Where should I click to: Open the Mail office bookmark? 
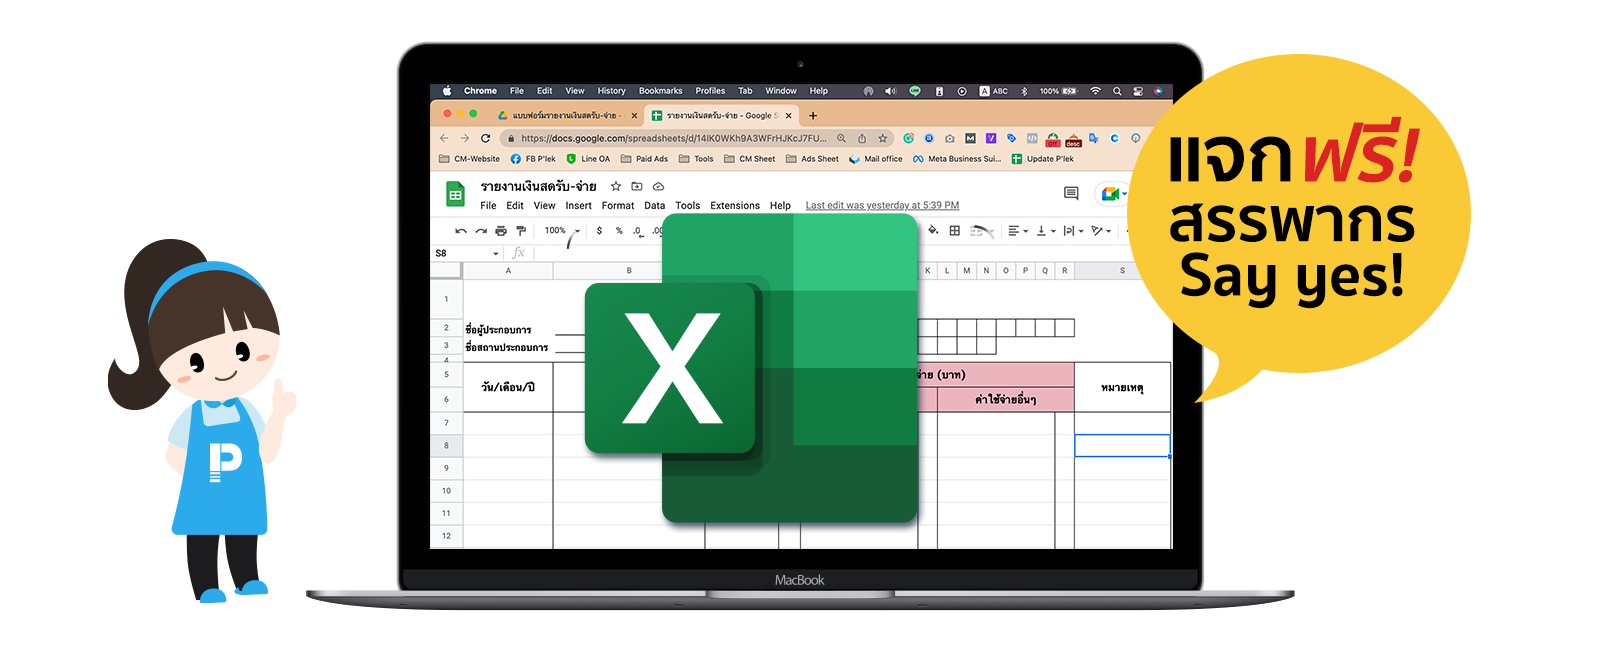point(876,159)
